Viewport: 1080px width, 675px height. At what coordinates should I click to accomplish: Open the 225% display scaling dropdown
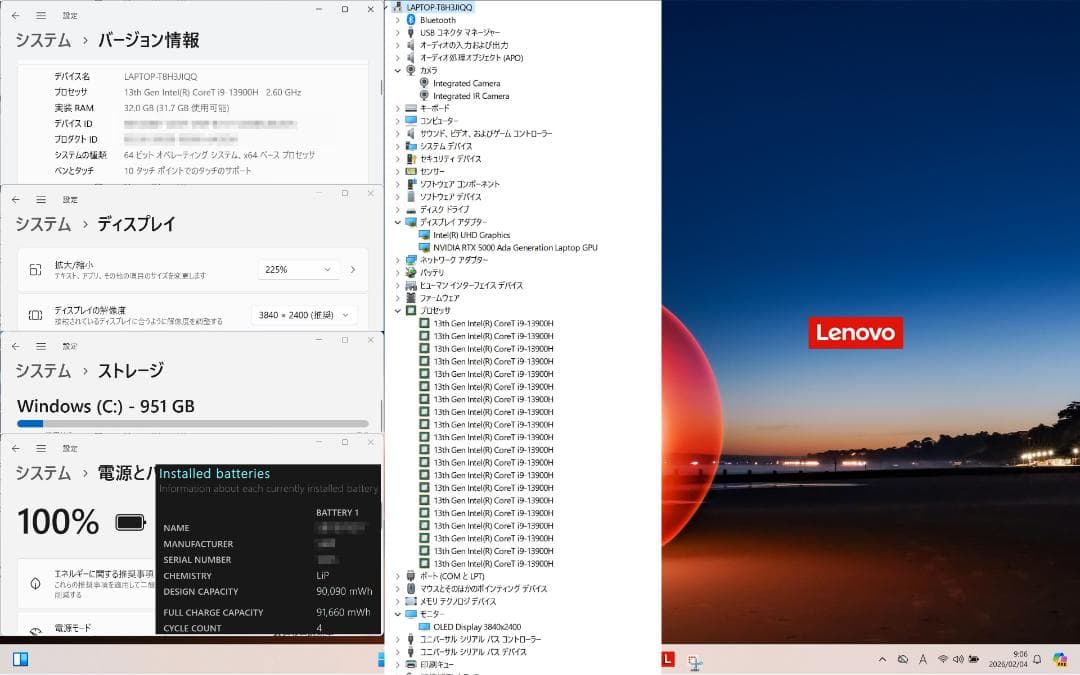(x=298, y=268)
